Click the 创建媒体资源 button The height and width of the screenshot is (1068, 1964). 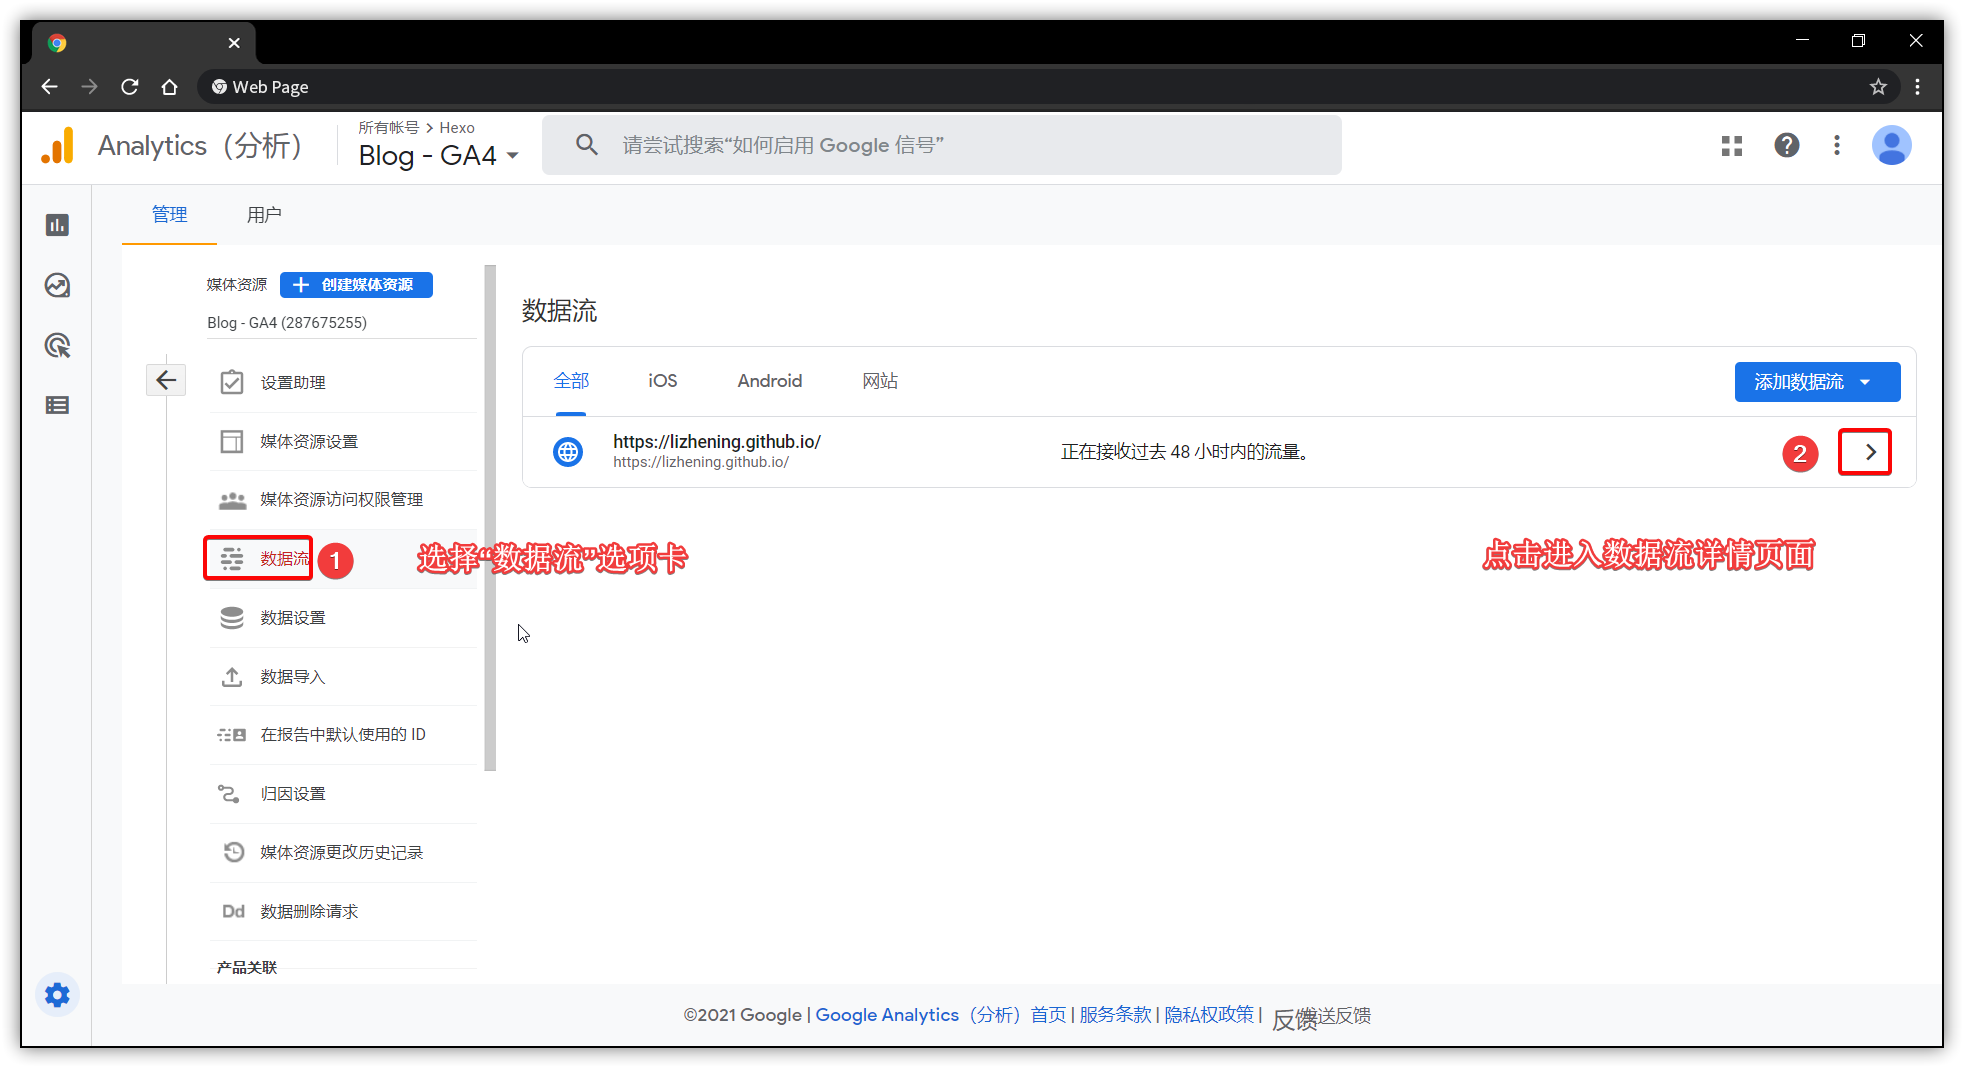point(356,285)
